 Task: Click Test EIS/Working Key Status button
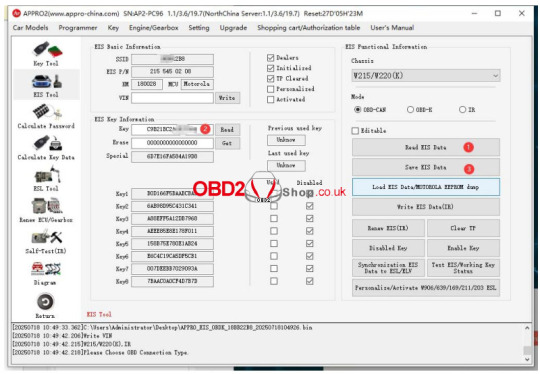click(x=463, y=268)
